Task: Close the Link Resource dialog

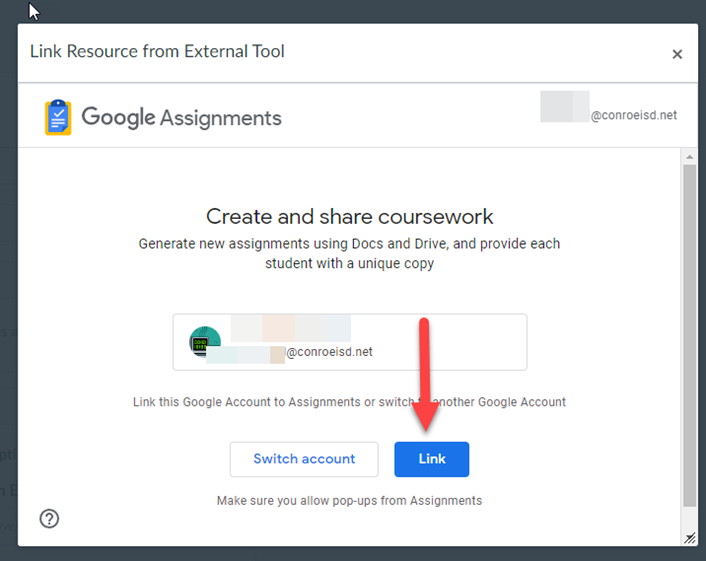Action: pyautogui.click(x=677, y=54)
